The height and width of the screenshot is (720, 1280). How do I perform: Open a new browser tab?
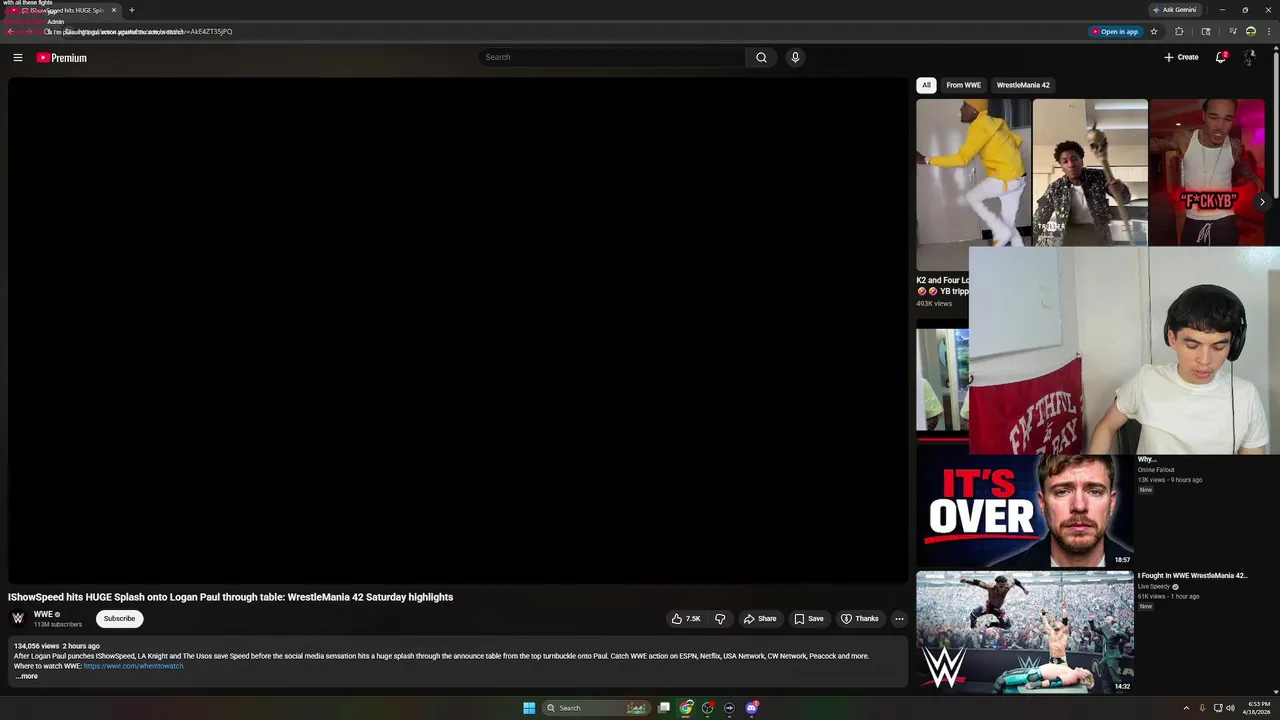(x=131, y=10)
